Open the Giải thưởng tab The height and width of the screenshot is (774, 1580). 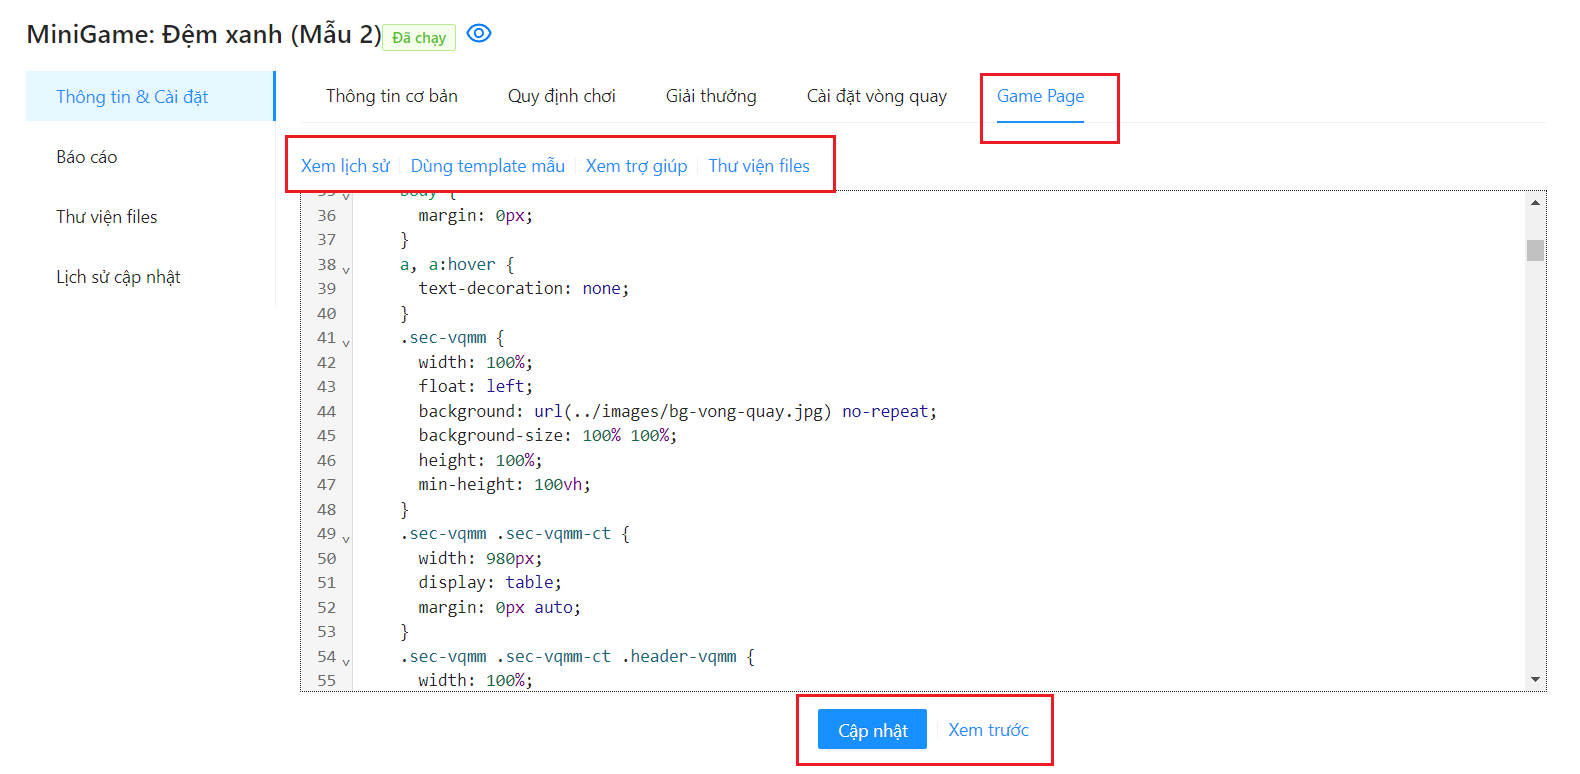click(x=711, y=96)
